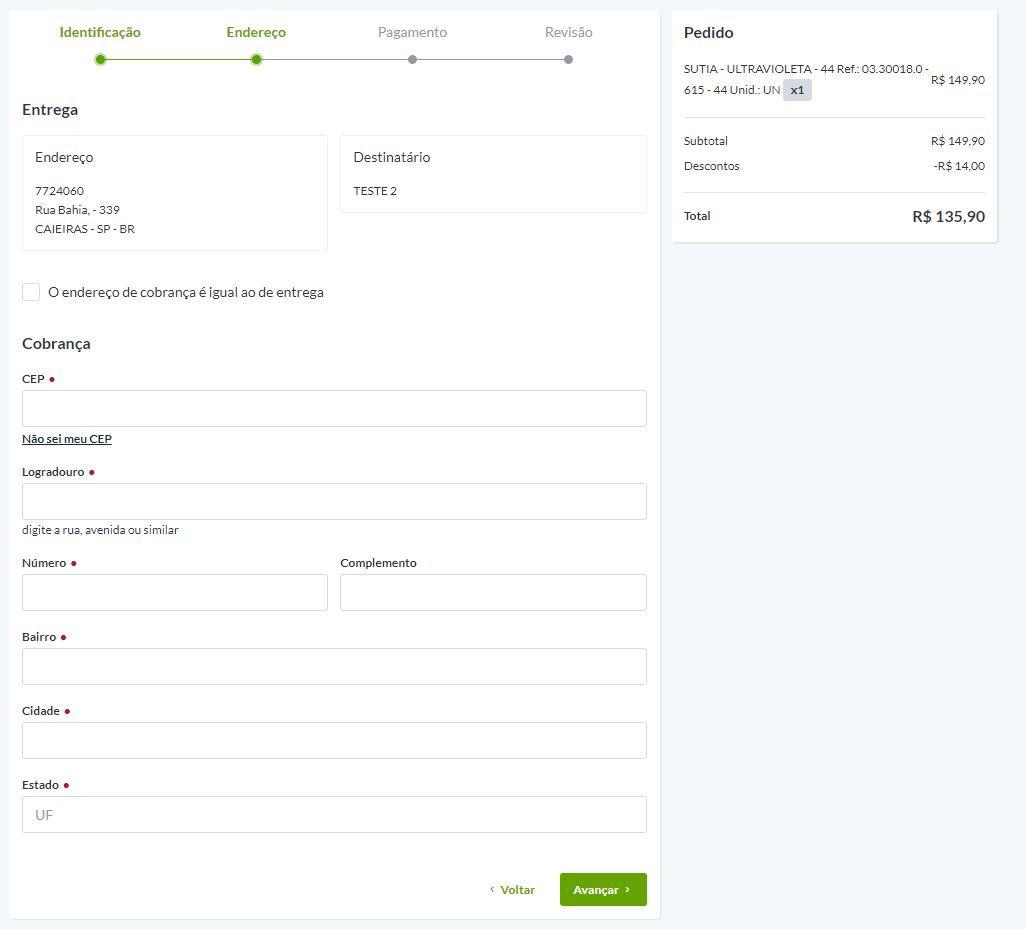Open the Estado UF dropdown

(x=334, y=814)
